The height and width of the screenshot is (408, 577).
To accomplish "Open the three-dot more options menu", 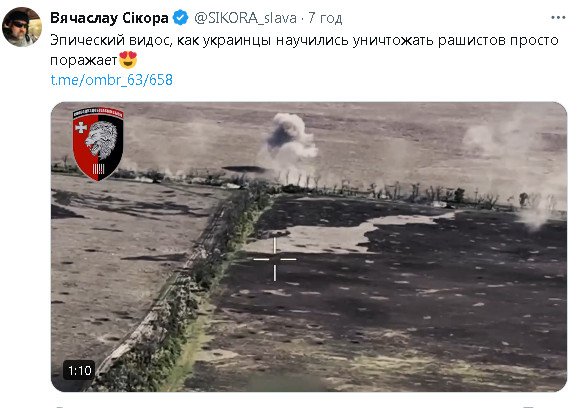I will tap(558, 18).
